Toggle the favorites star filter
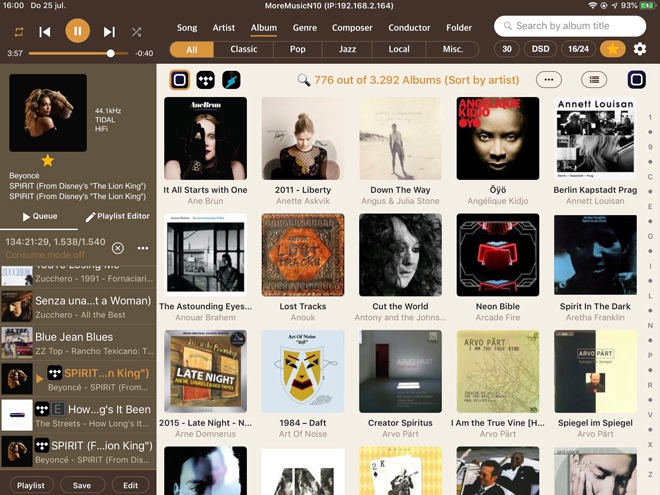The height and width of the screenshot is (495, 660). (x=613, y=49)
